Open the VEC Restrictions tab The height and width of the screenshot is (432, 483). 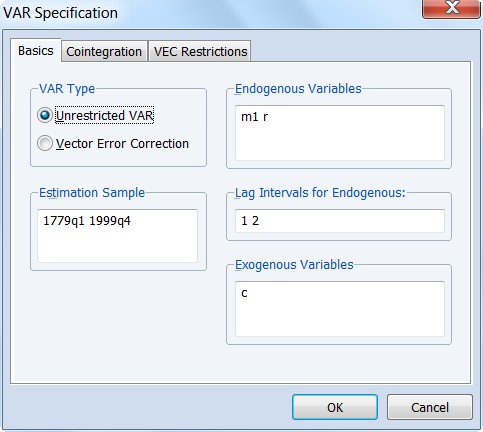tap(200, 51)
